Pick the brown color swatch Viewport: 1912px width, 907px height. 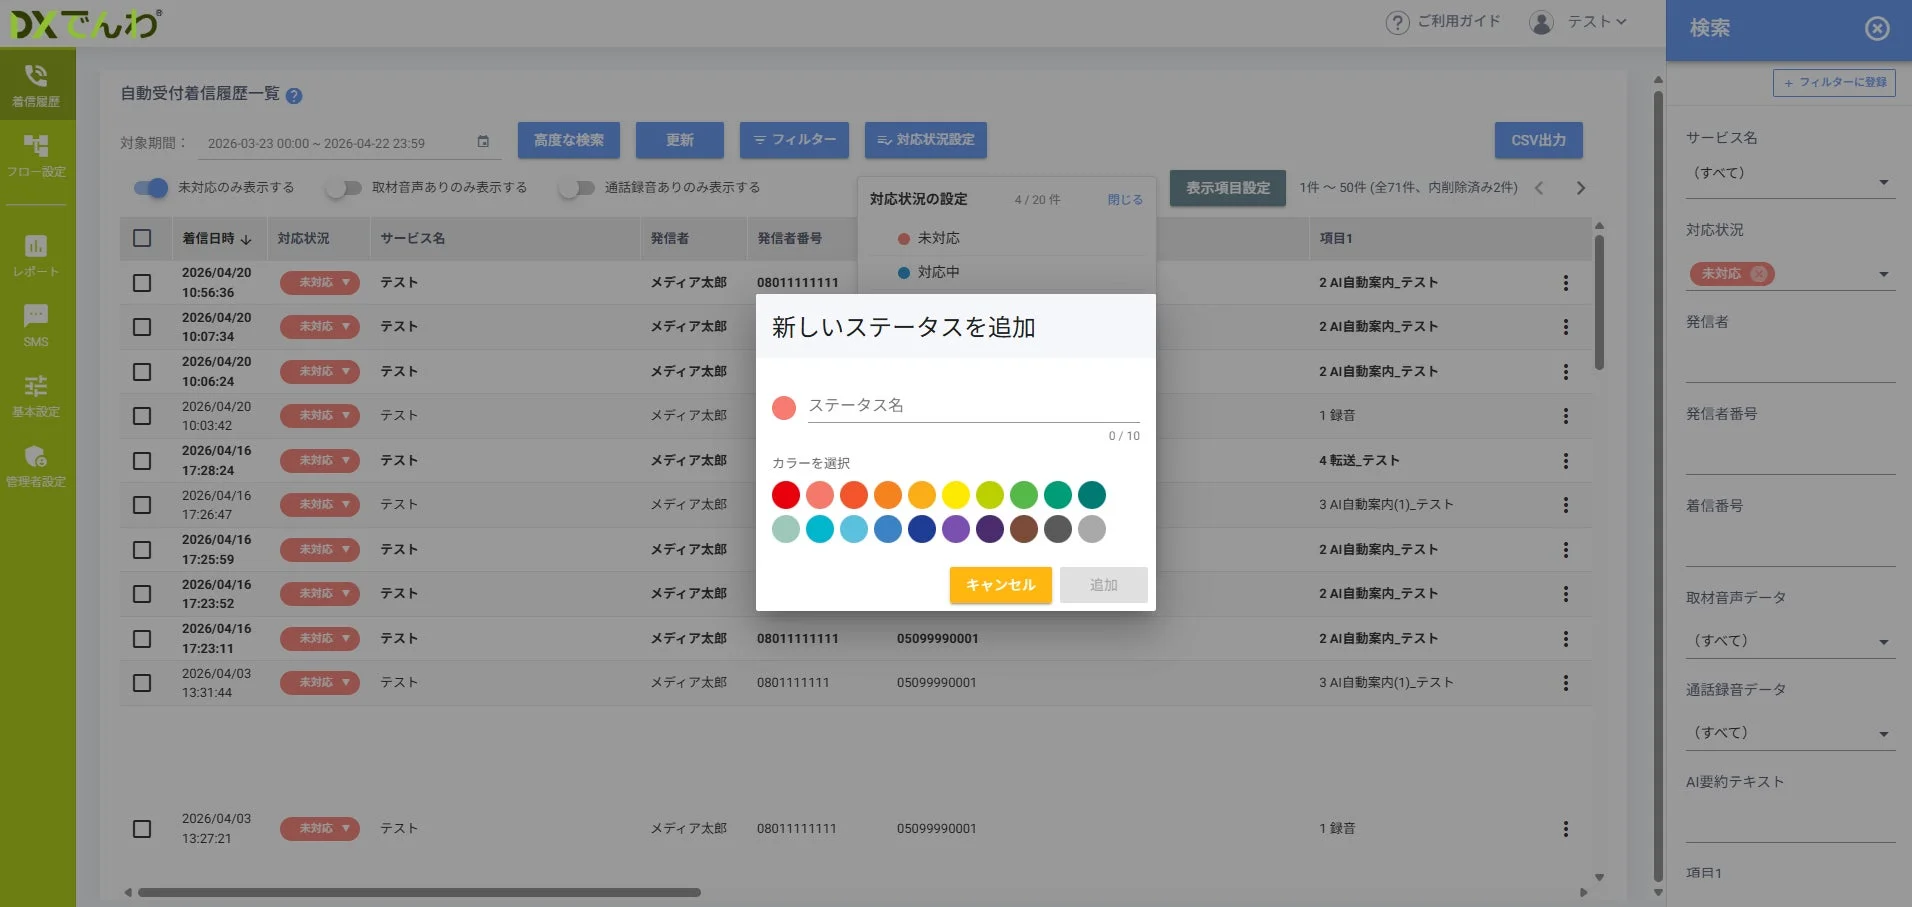pos(1024,529)
